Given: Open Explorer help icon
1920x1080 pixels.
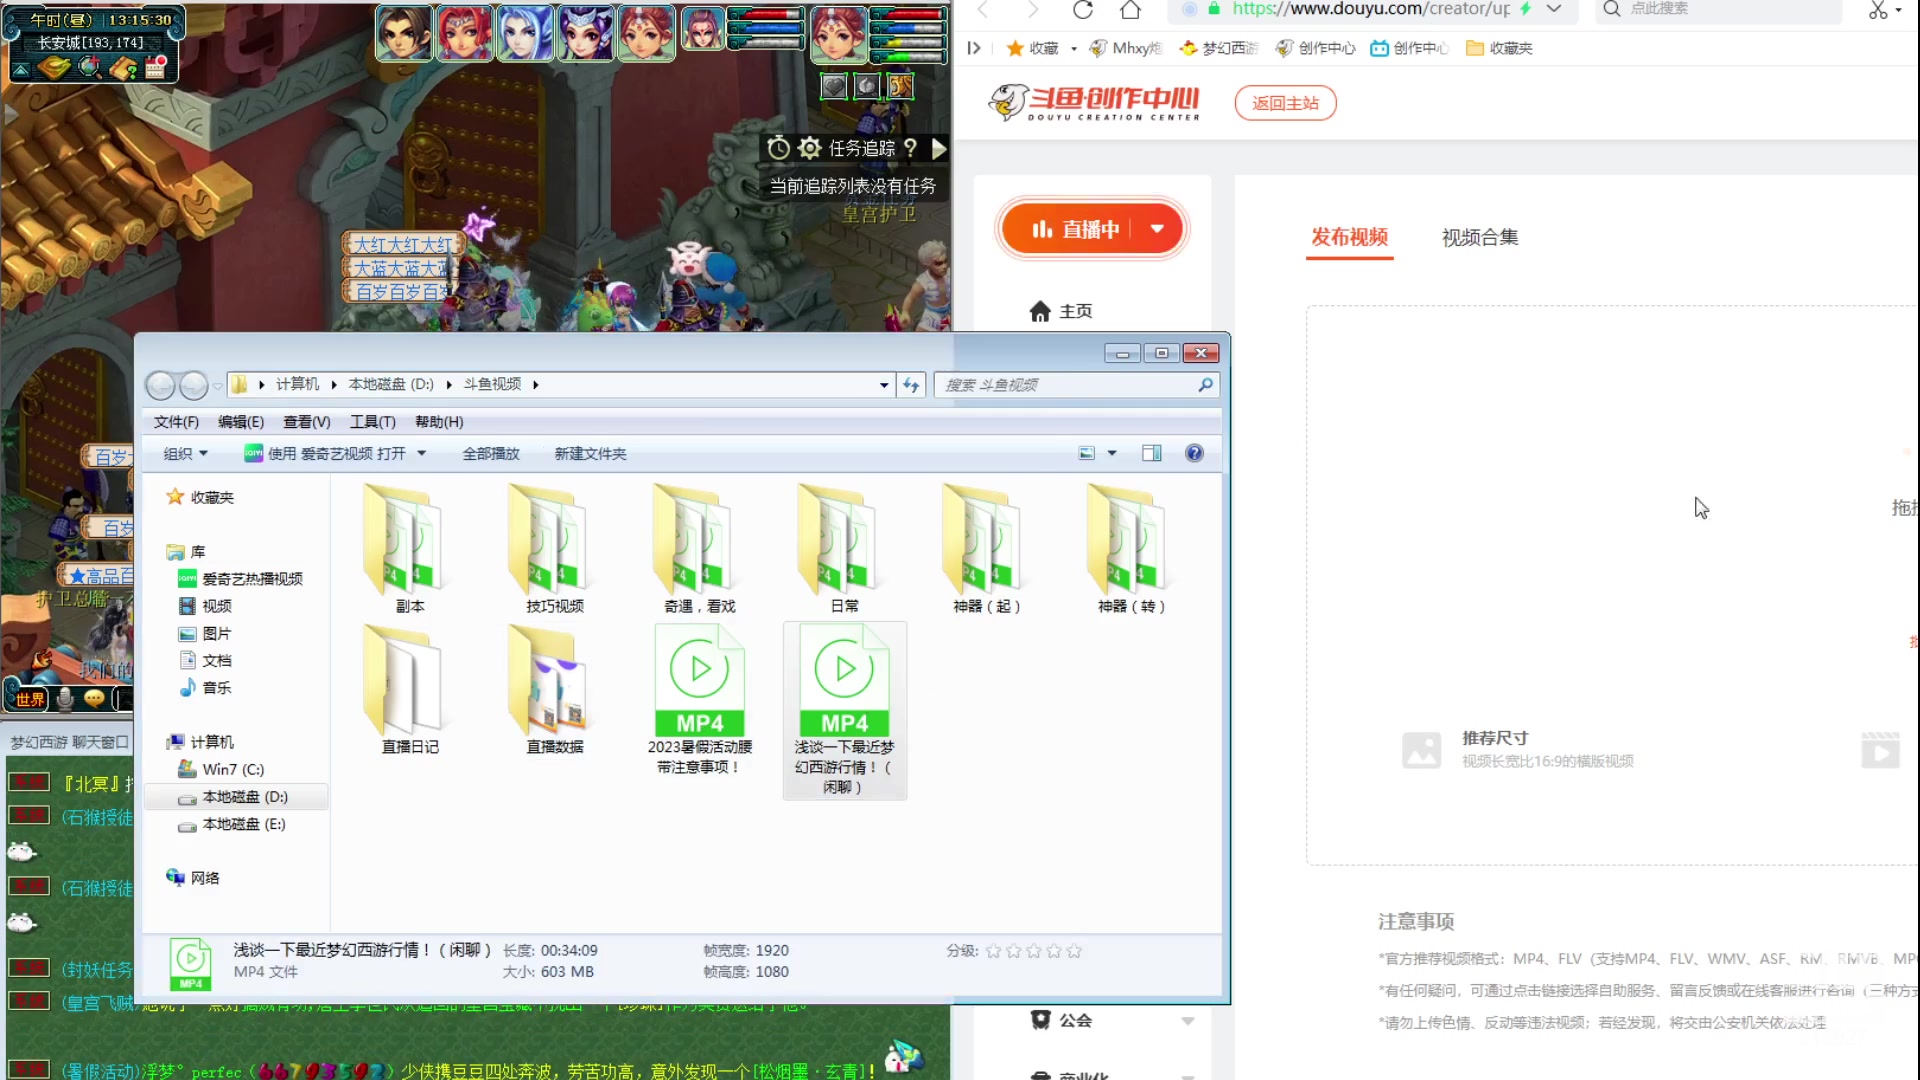Looking at the screenshot, I should (x=1194, y=454).
